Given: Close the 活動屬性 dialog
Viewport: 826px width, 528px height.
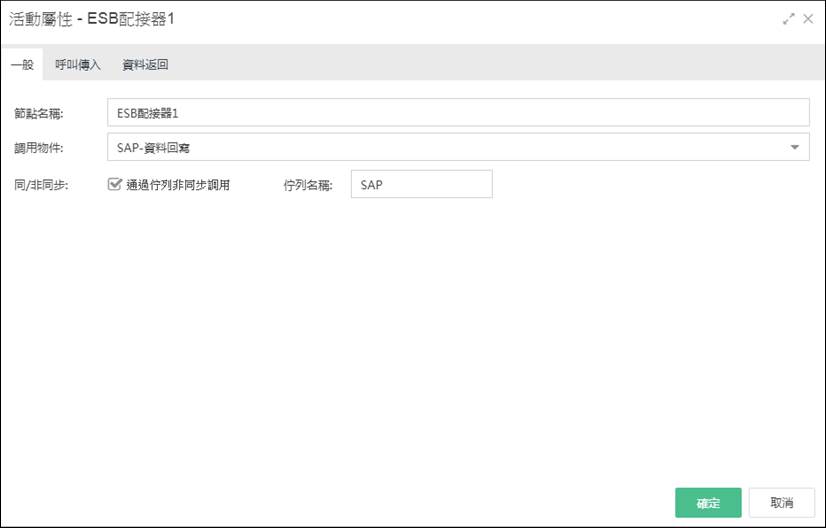Looking at the screenshot, I should point(808,19).
